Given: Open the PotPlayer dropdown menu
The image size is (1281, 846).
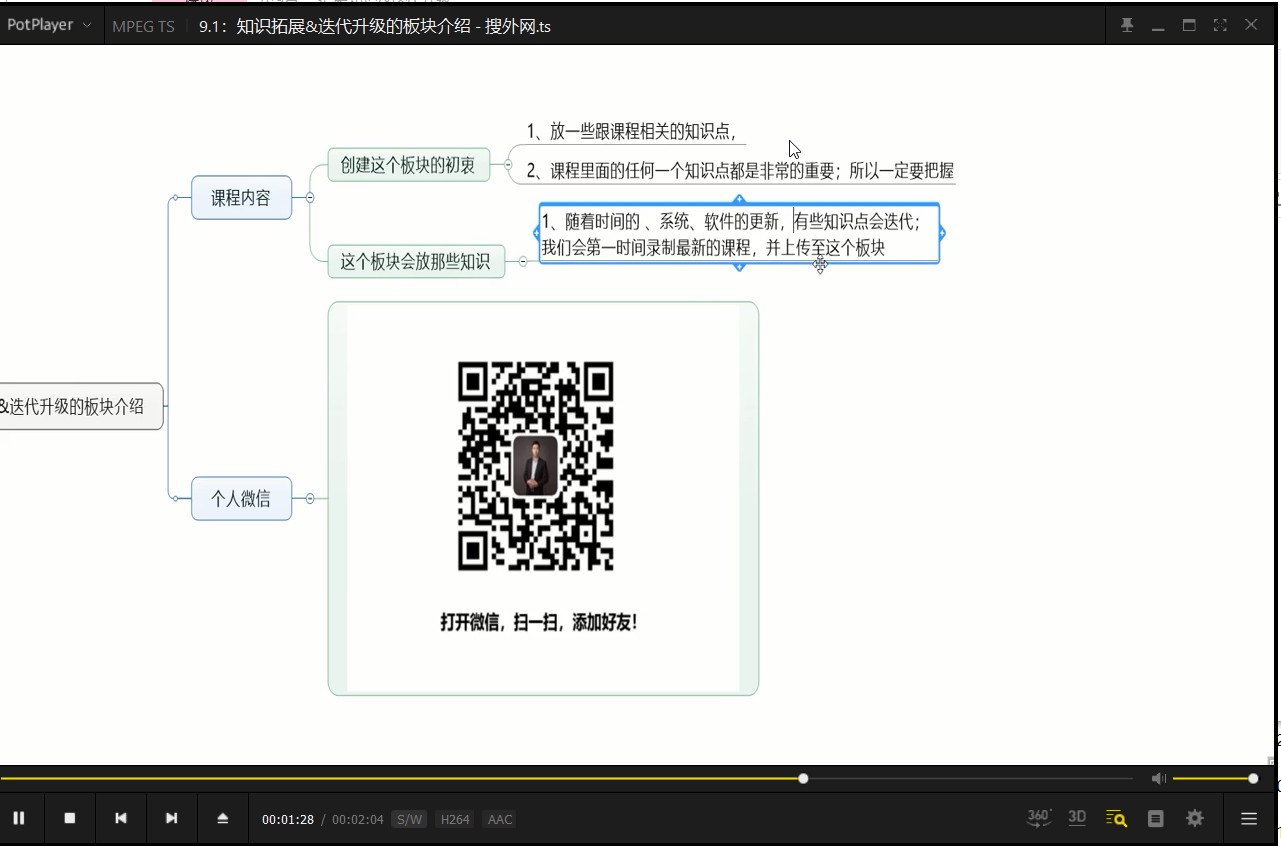Looking at the screenshot, I should point(49,25).
